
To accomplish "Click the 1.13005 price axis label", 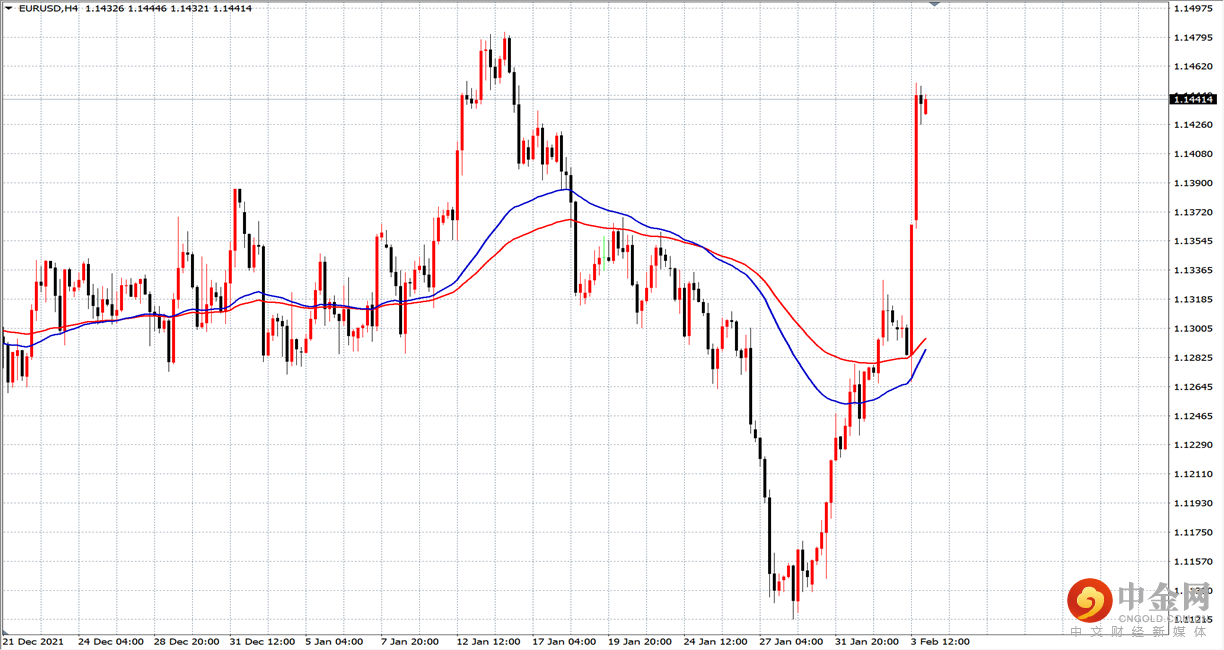I will pyautogui.click(x=1194, y=328).
